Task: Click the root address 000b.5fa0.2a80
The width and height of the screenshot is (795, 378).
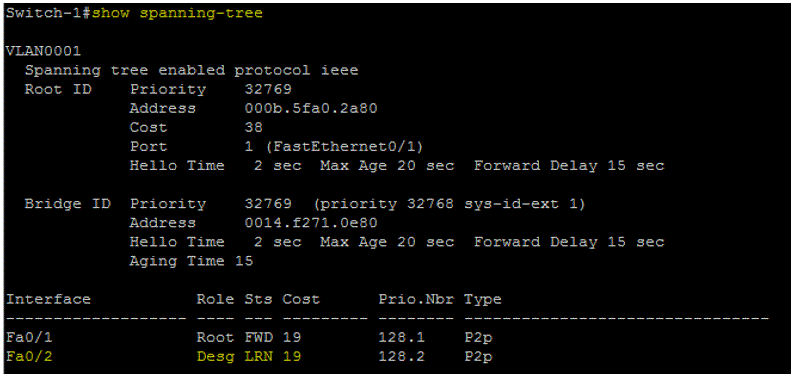Action: click(311, 108)
